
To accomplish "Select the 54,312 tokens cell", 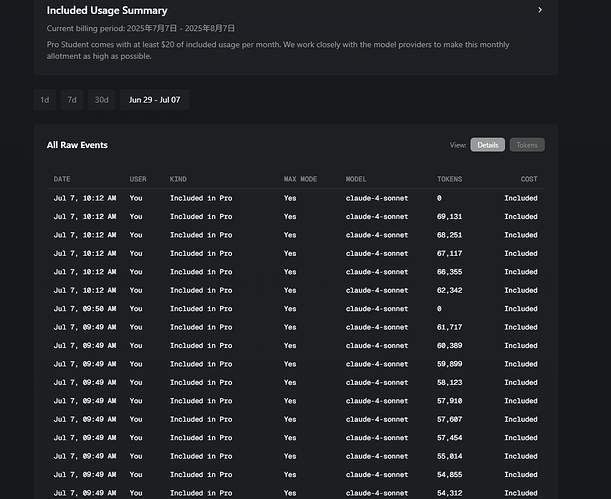I will 449,493.
